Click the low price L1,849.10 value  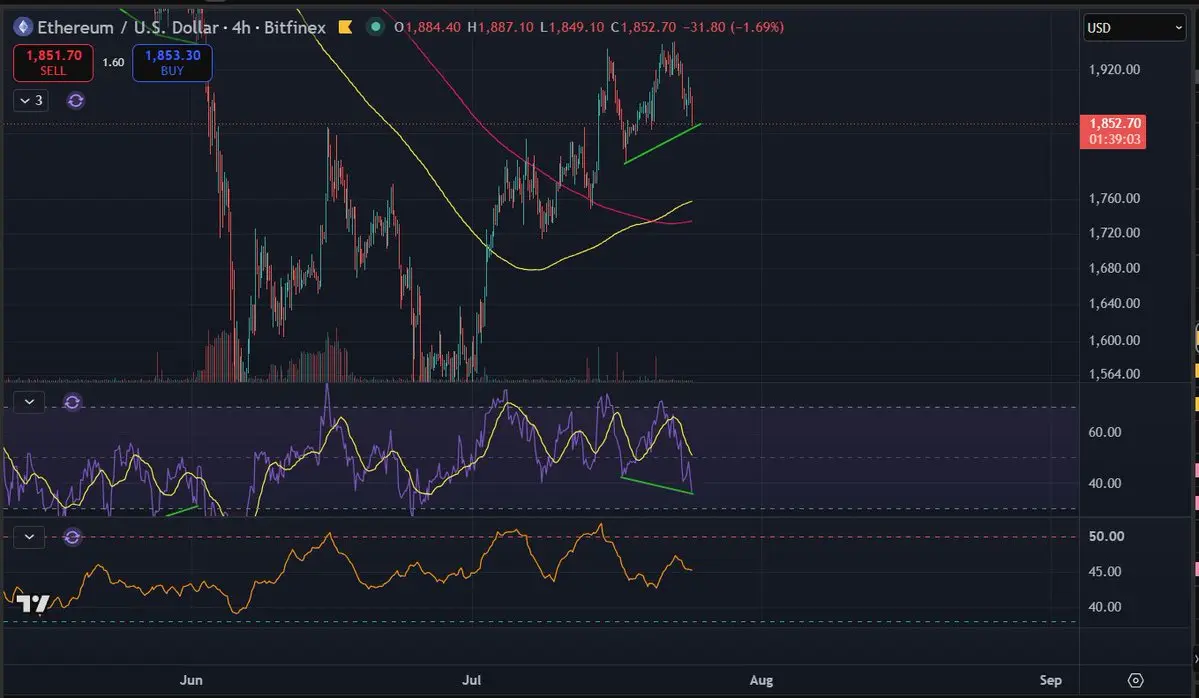pos(572,27)
